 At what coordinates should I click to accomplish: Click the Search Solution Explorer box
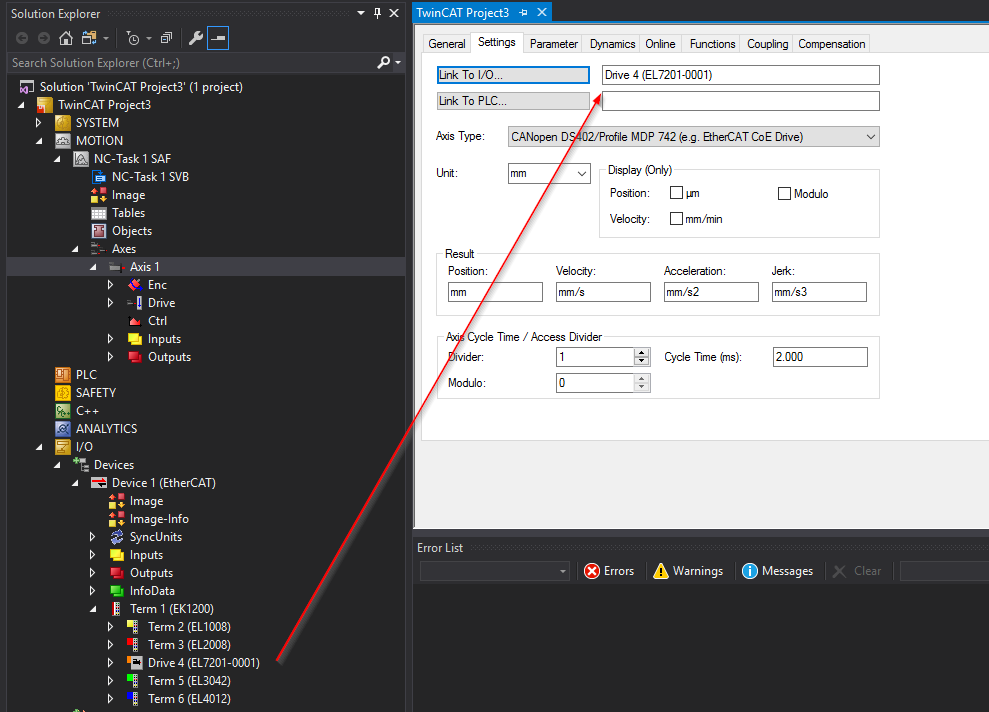[x=192, y=62]
